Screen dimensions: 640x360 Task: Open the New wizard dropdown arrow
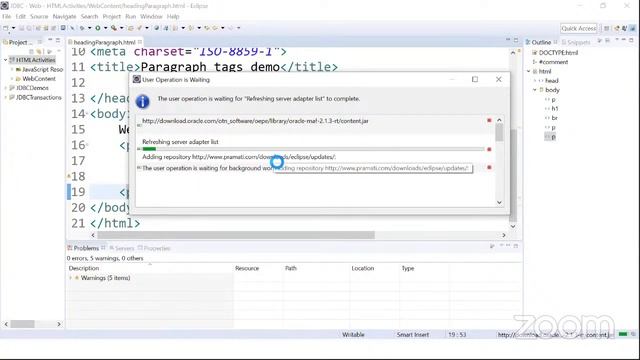click(x=13, y=28)
